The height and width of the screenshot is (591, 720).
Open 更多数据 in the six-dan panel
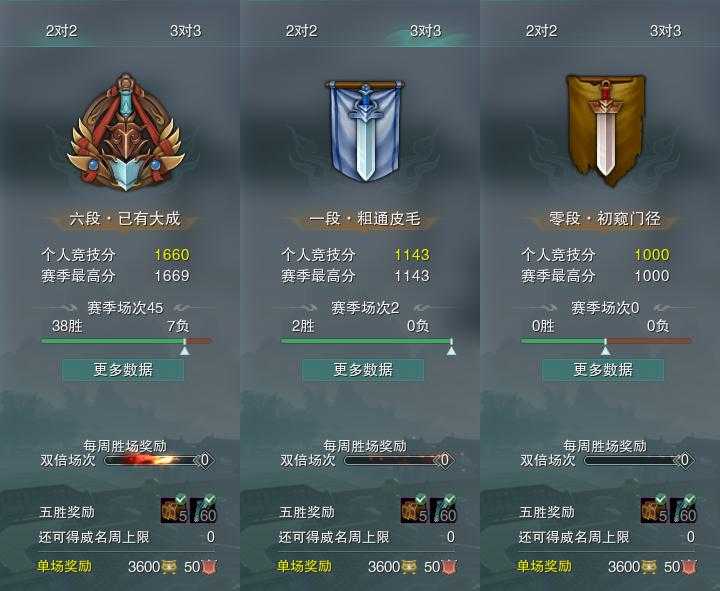123,370
